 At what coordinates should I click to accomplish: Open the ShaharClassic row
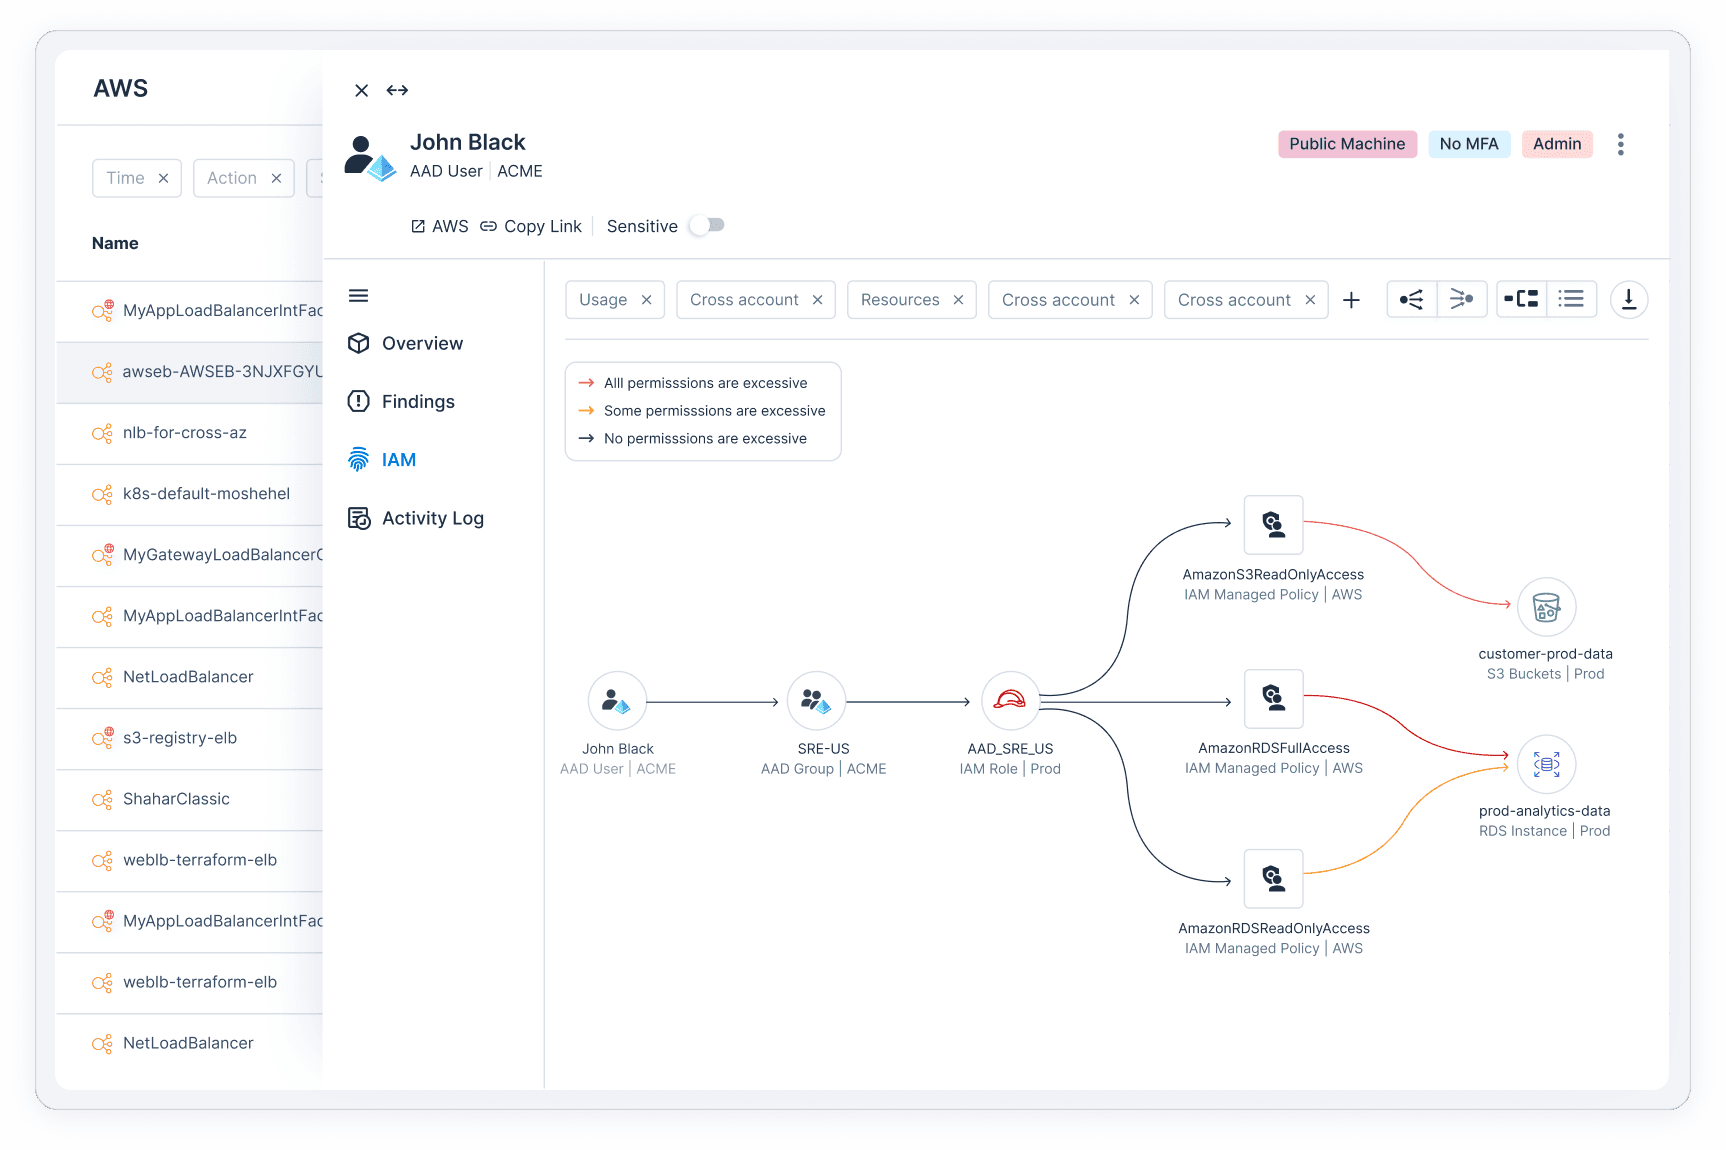pos(190,799)
